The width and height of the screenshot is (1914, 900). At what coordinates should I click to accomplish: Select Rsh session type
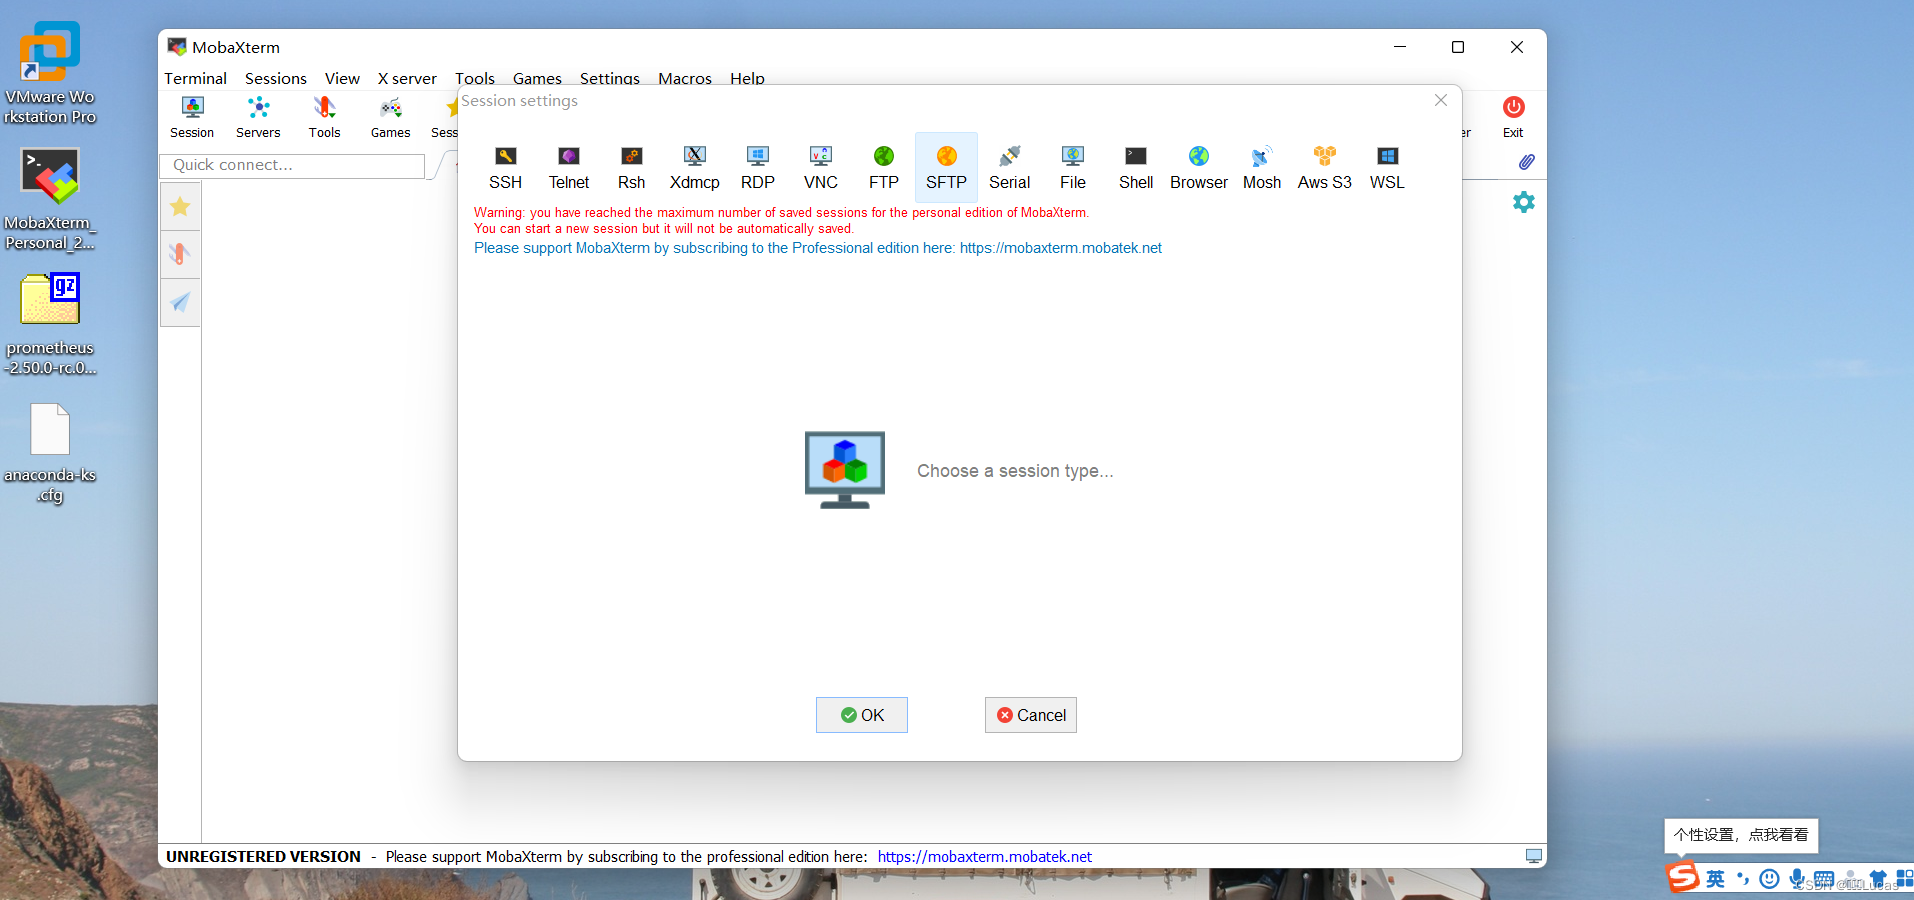point(632,167)
